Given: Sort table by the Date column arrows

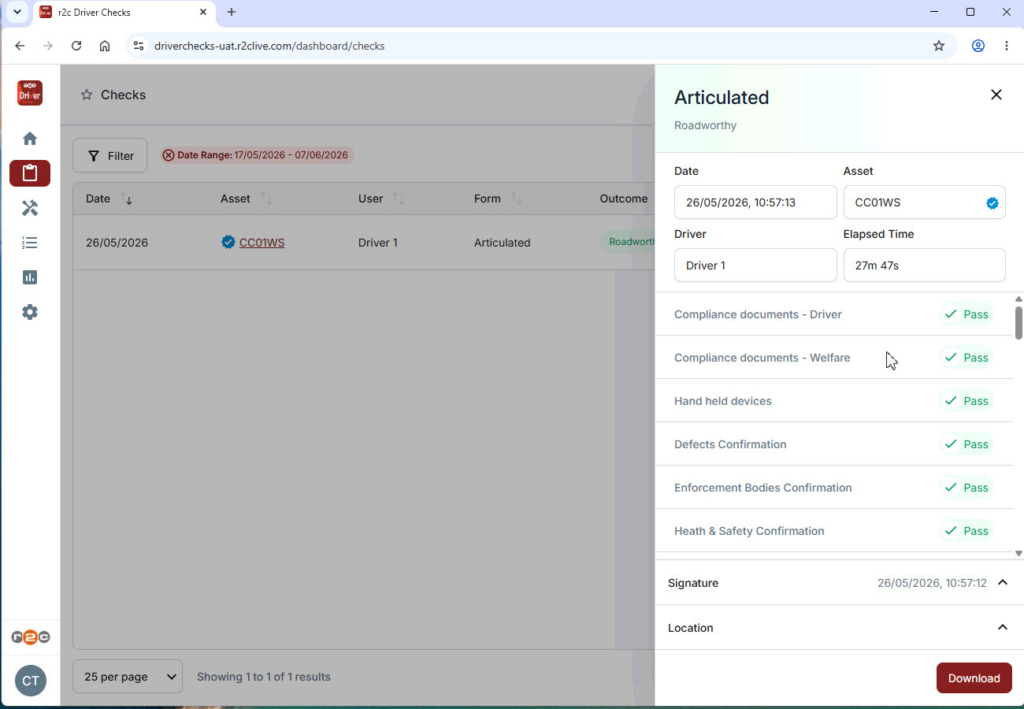Looking at the screenshot, I should [x=127, y=198].
